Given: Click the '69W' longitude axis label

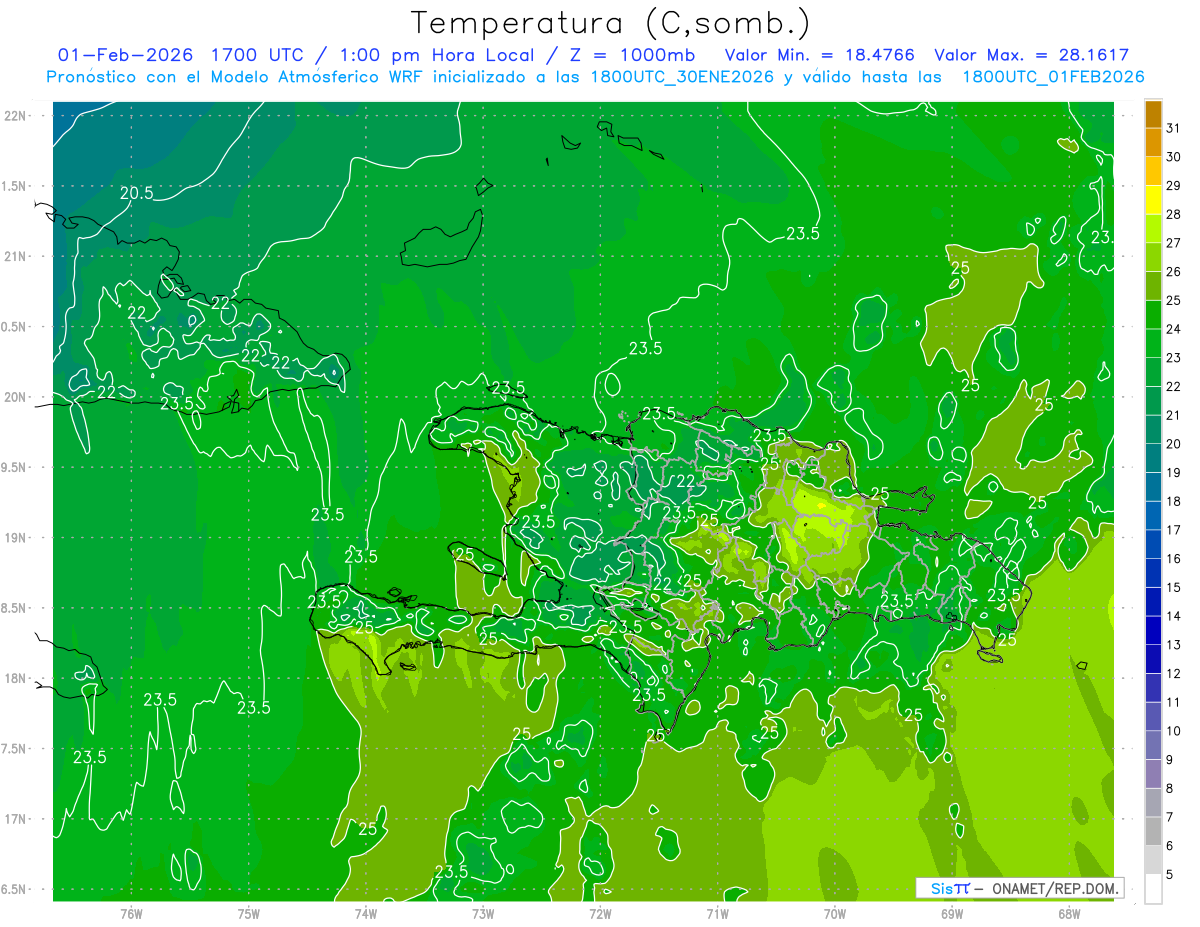Looking at the screenshot, I should point(952,913).
